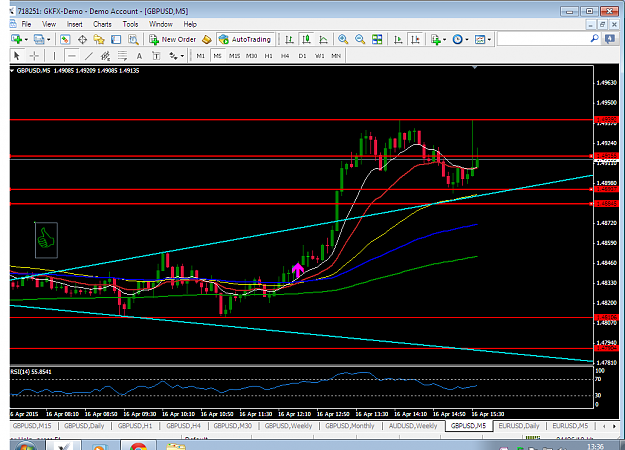Click the magenta up-arrow on chart
Image resolution: width=625 pixels, height=450 pixels.
[x=298, y=270]
